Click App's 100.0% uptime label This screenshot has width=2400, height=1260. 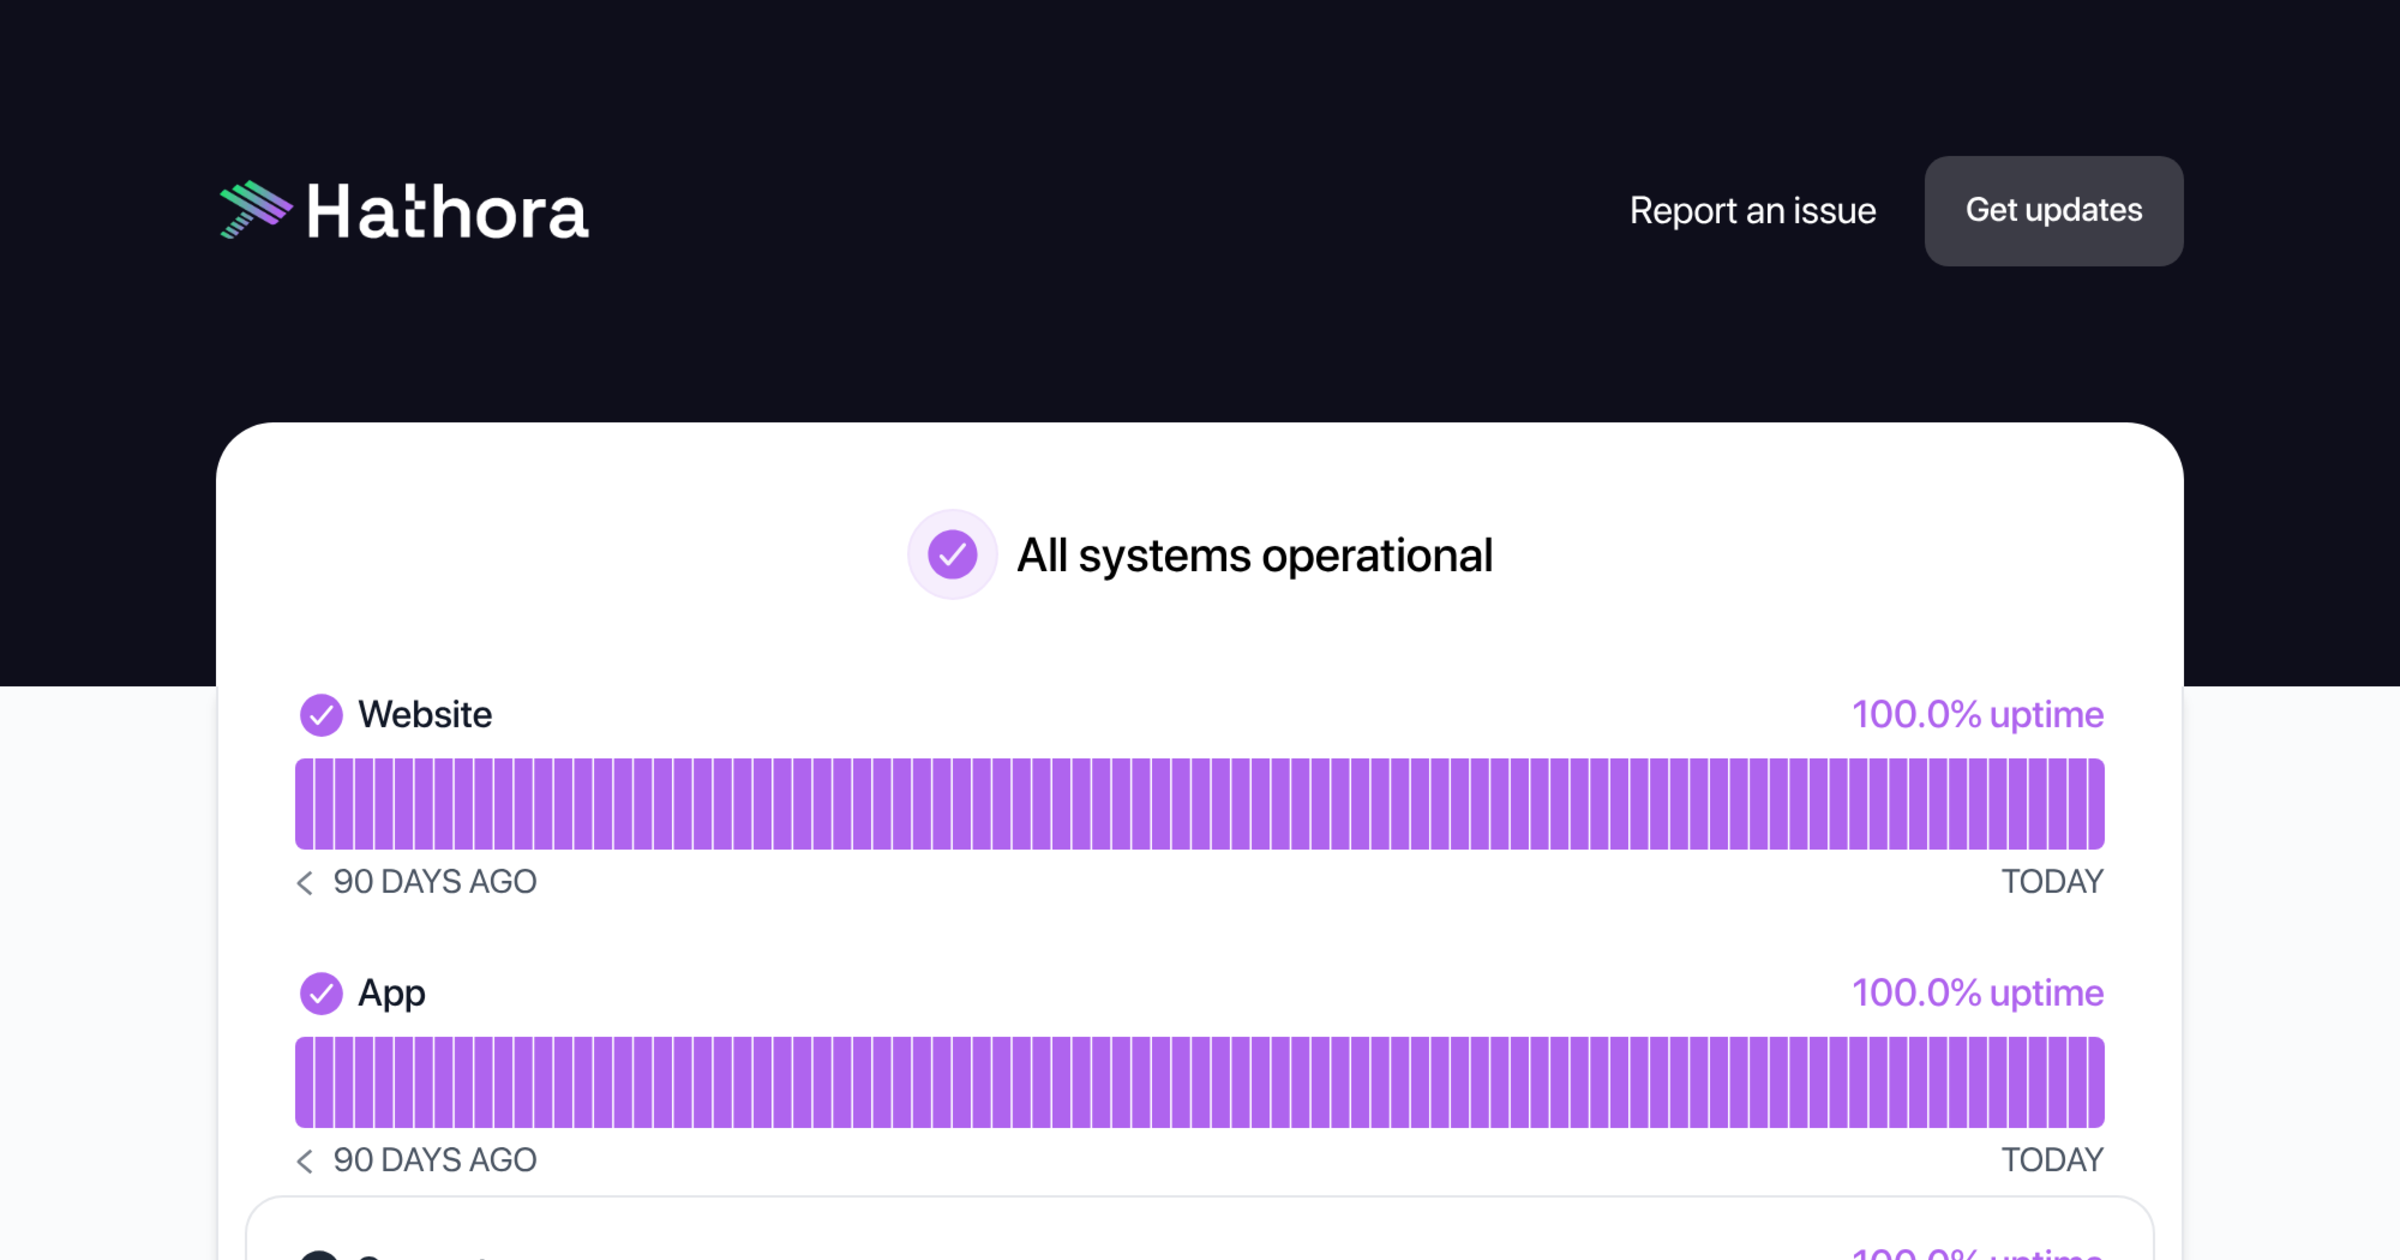(1977, 993)
